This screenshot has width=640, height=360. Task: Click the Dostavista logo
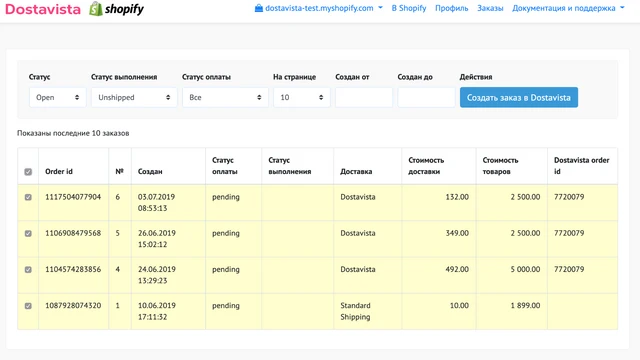click(43, 9)
